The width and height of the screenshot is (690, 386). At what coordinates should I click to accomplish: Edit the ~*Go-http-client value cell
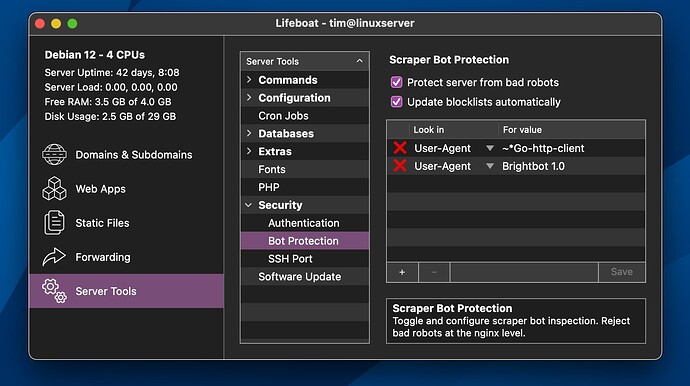pos(572,148)
